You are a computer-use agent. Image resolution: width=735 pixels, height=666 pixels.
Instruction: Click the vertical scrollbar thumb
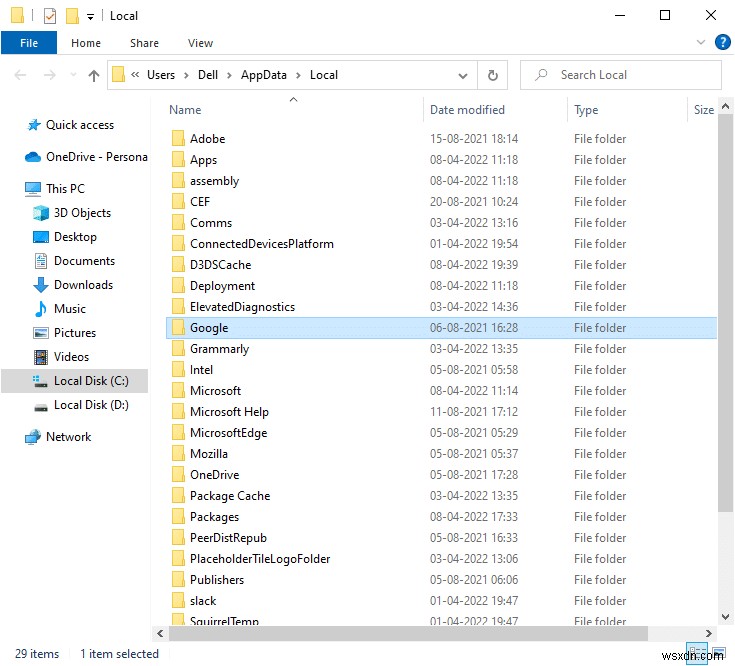click(x=725, y=314)
